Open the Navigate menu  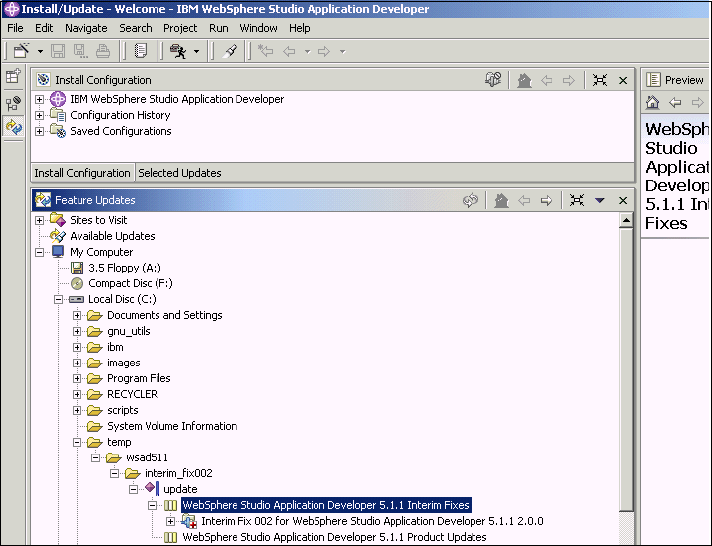[86, 28]
